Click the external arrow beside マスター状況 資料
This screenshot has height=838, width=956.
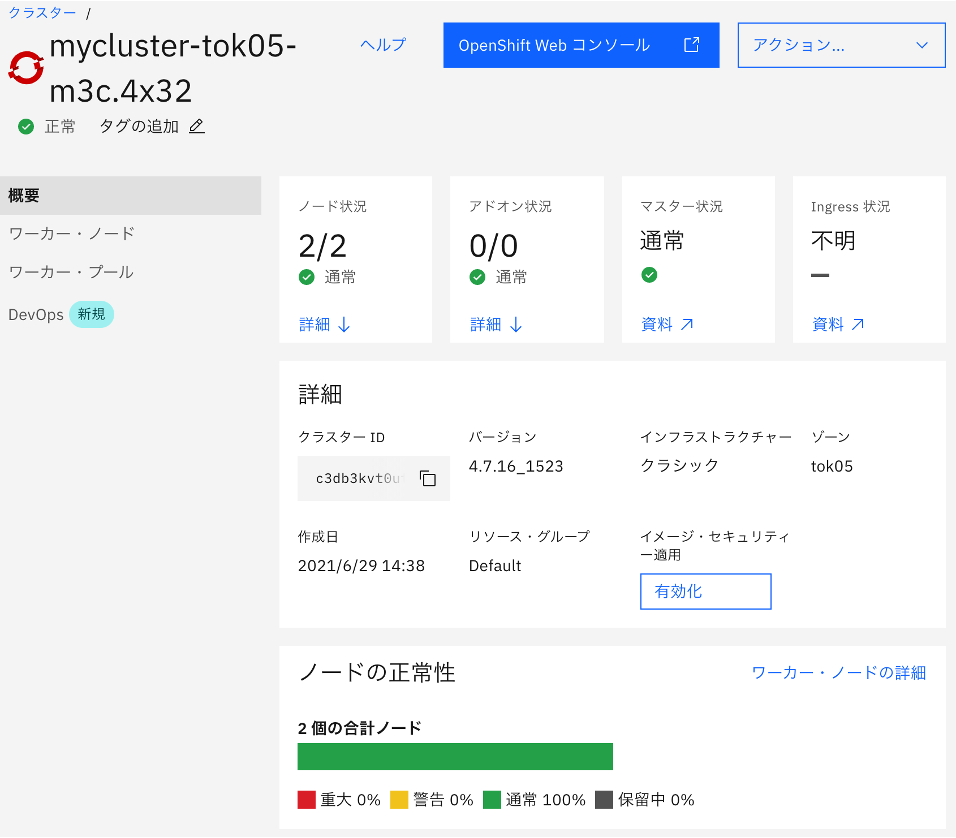pos(687,324)
